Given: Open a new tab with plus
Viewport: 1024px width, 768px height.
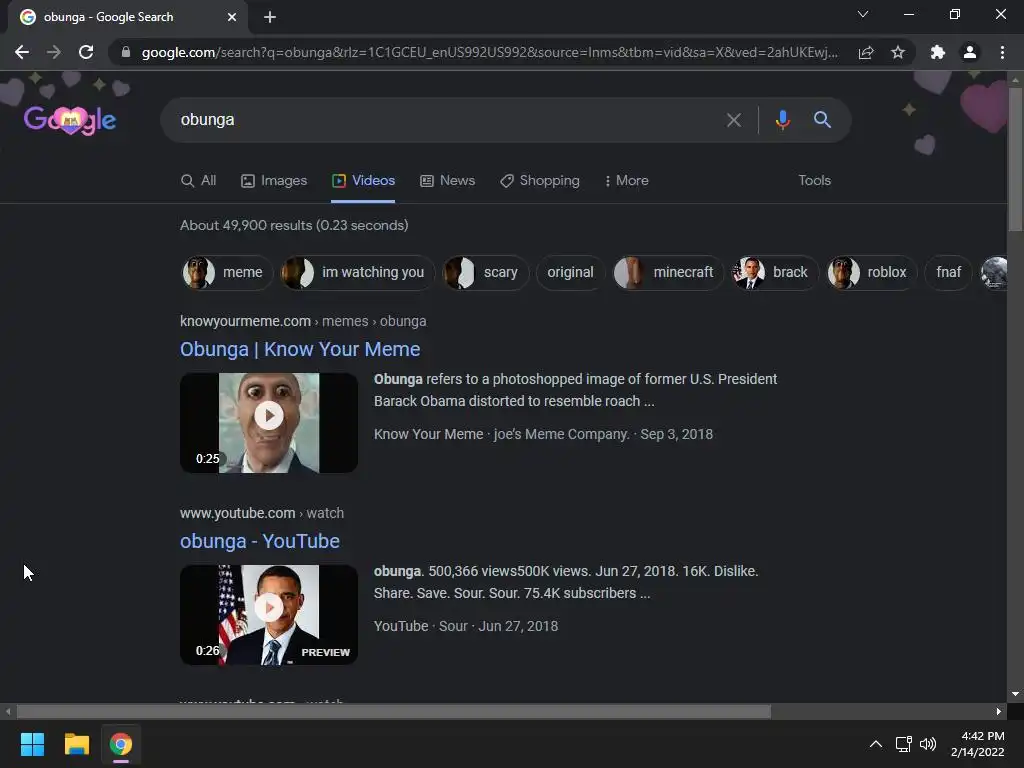Looking at the screenshot, I should (x=270, y=17).
